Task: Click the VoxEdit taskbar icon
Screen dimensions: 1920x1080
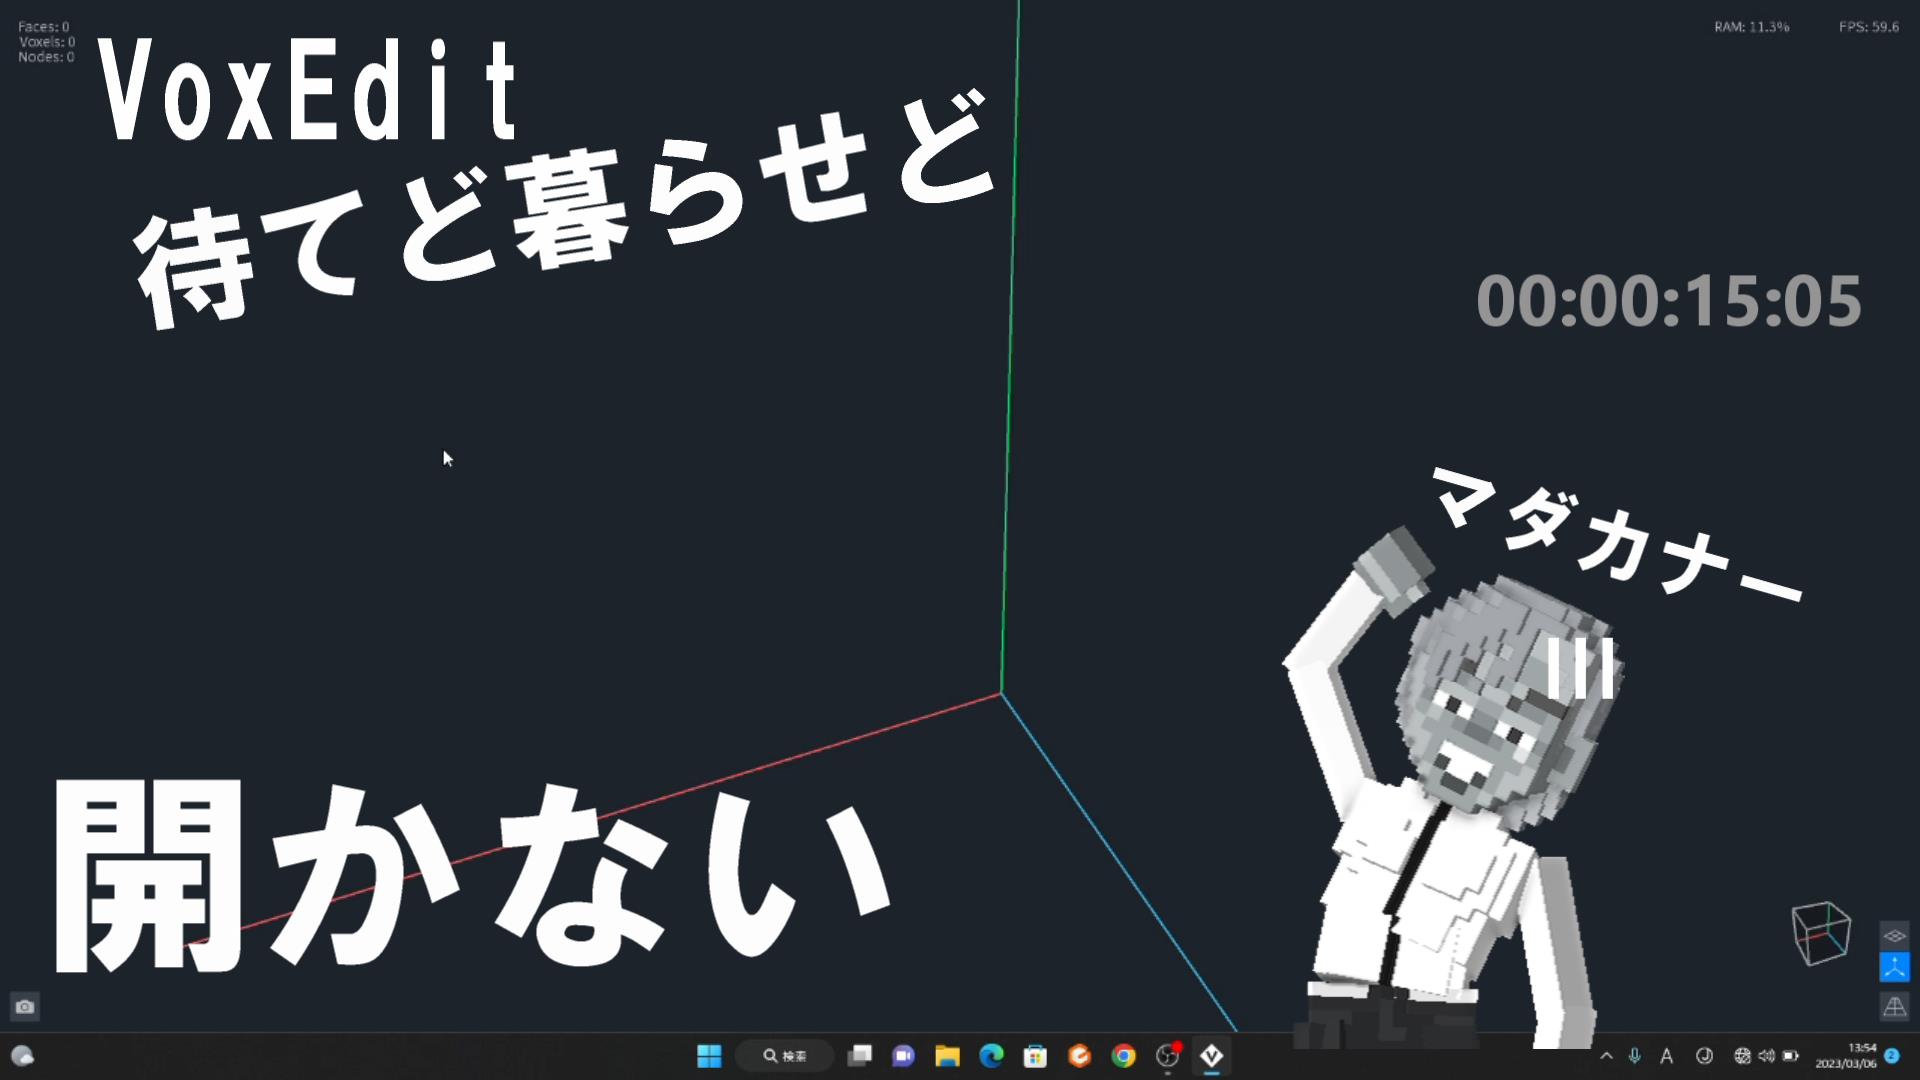Action: pos(1211,1056)
